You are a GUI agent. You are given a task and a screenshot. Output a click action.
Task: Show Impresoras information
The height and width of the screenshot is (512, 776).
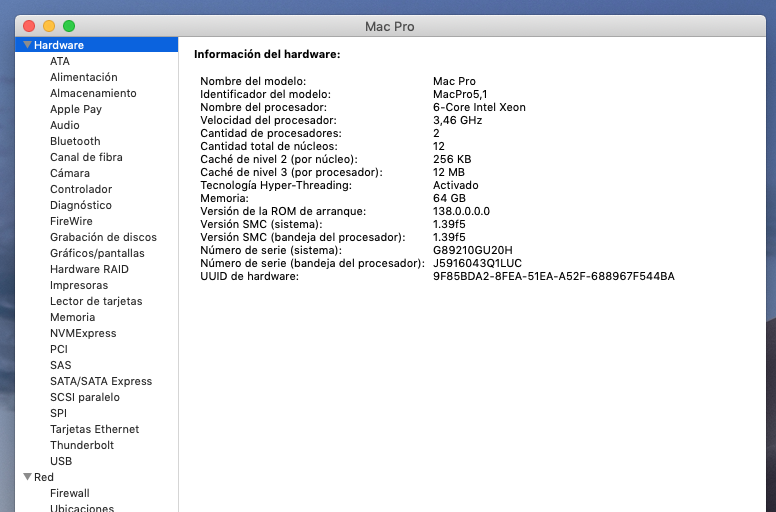pos(79,285)
